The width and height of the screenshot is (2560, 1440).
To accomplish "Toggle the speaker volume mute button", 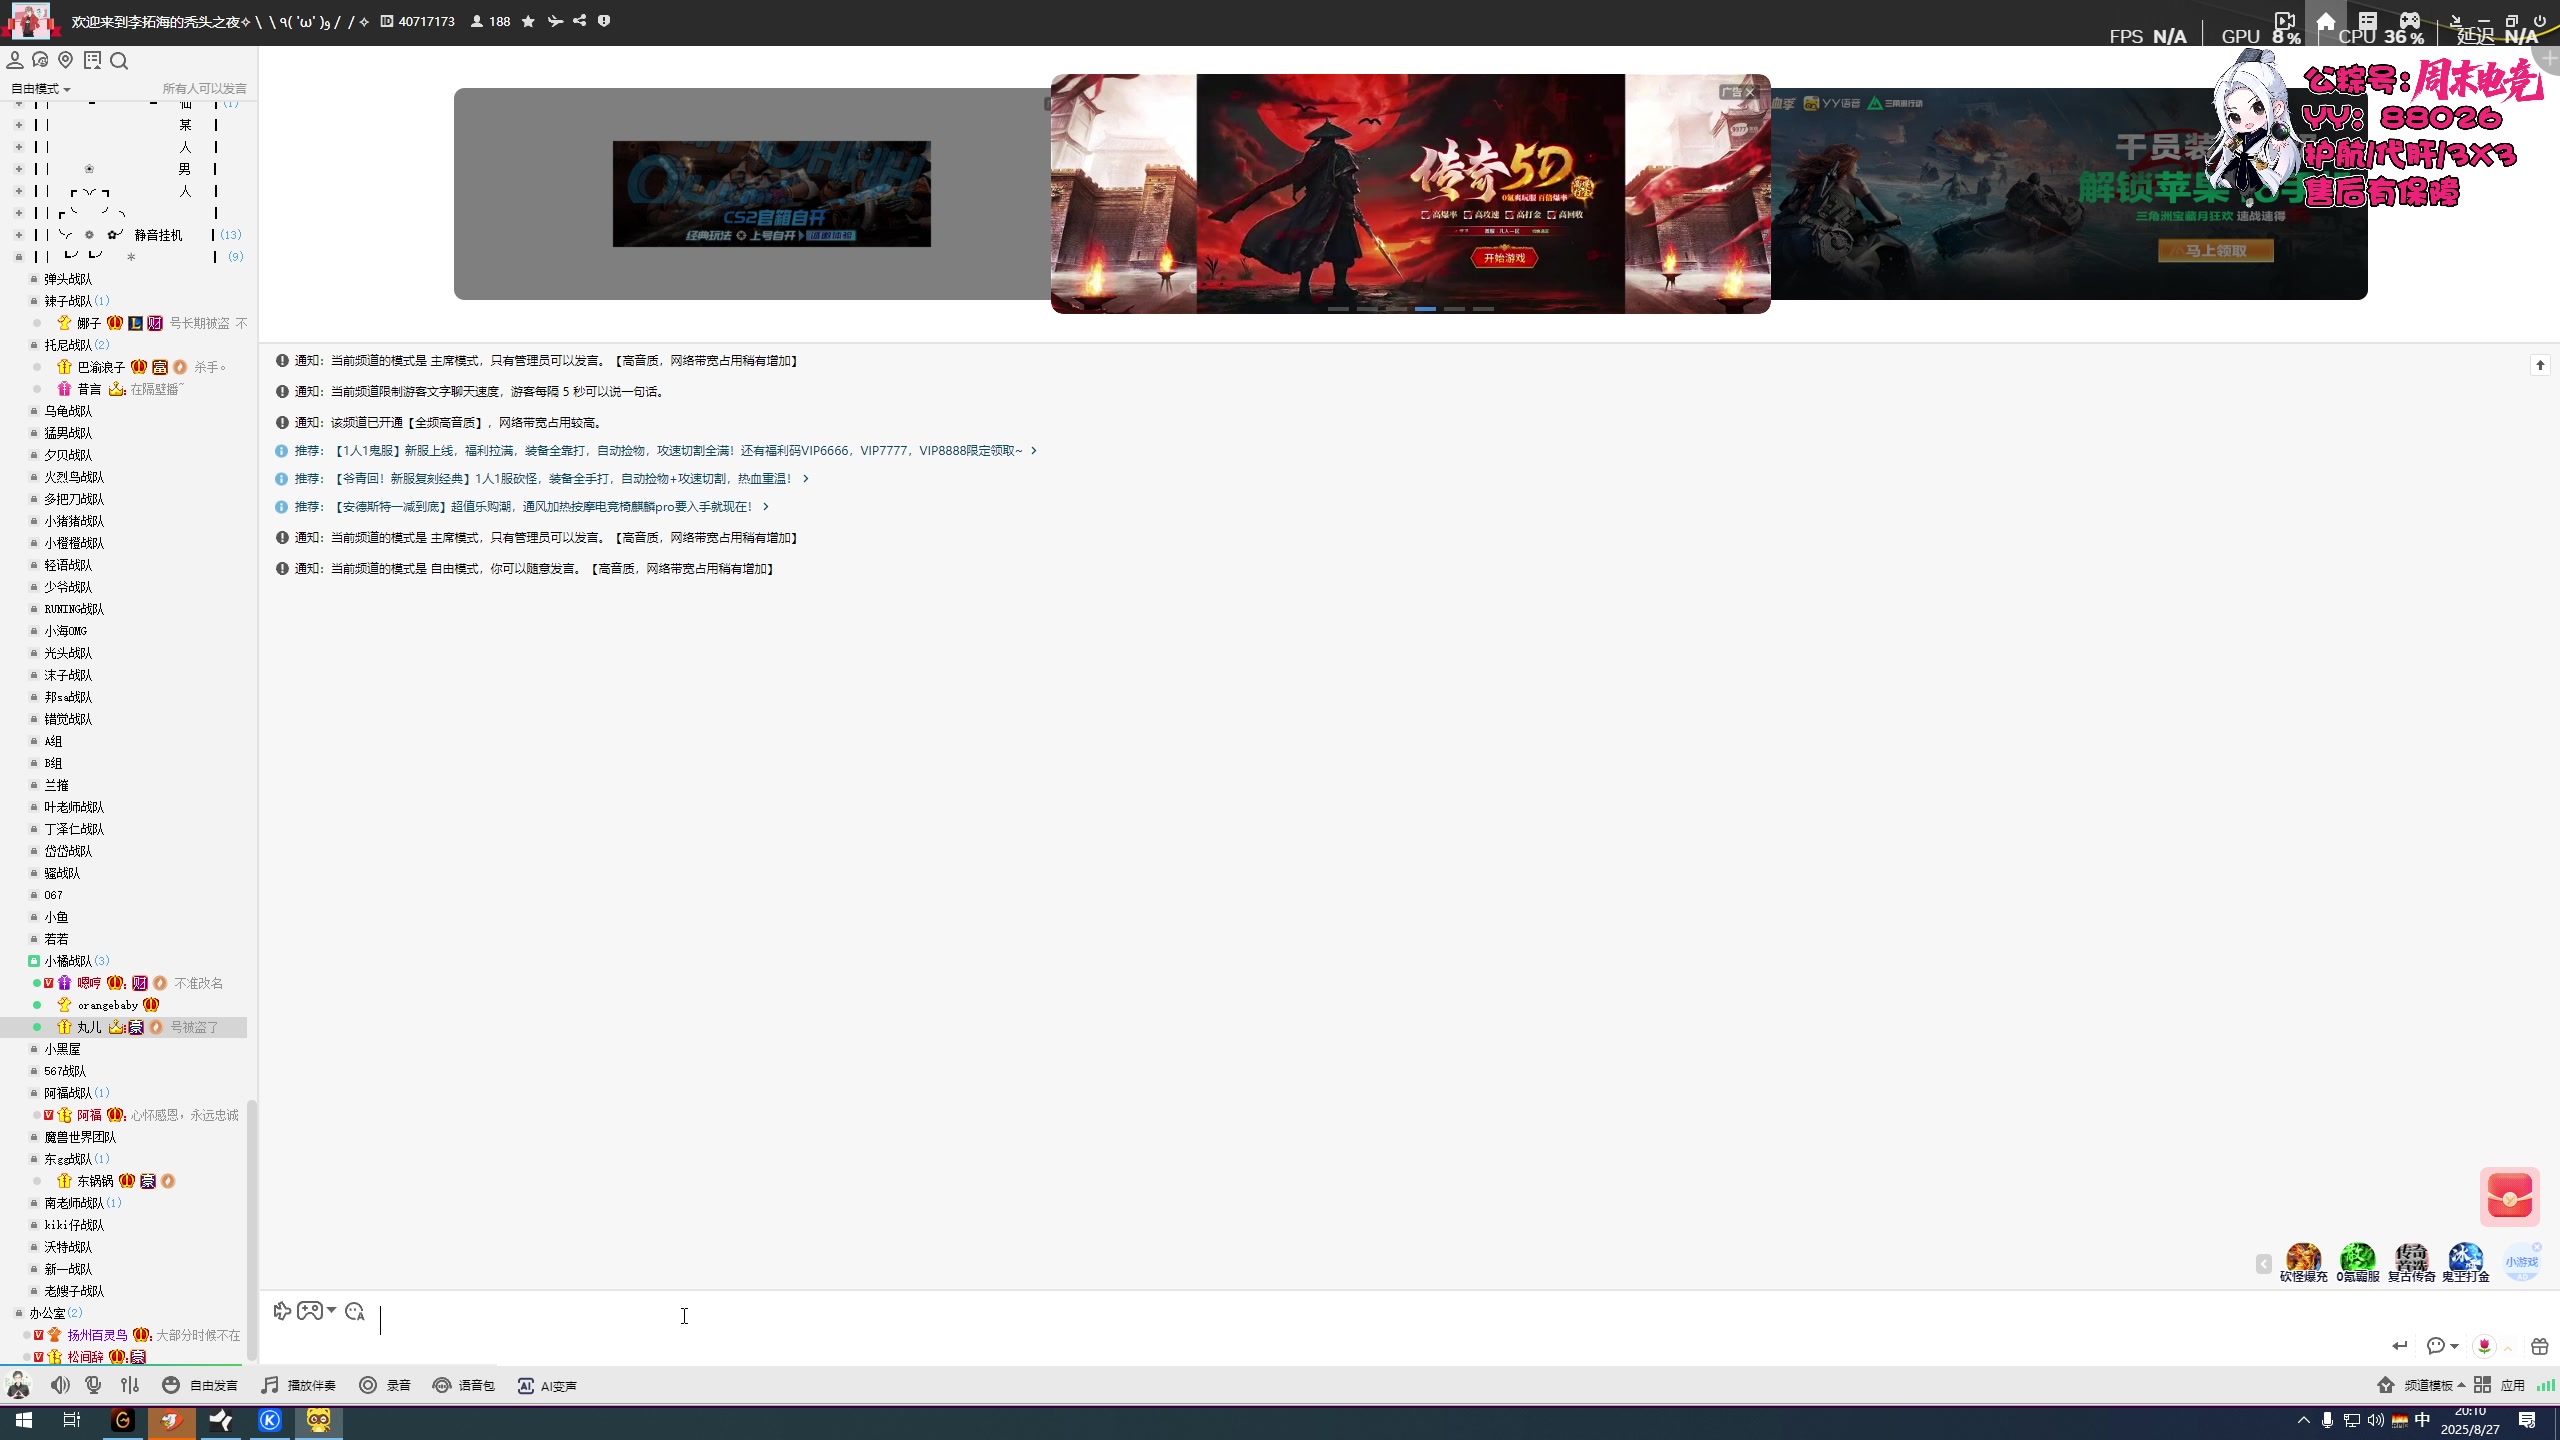I will 61,1385.
